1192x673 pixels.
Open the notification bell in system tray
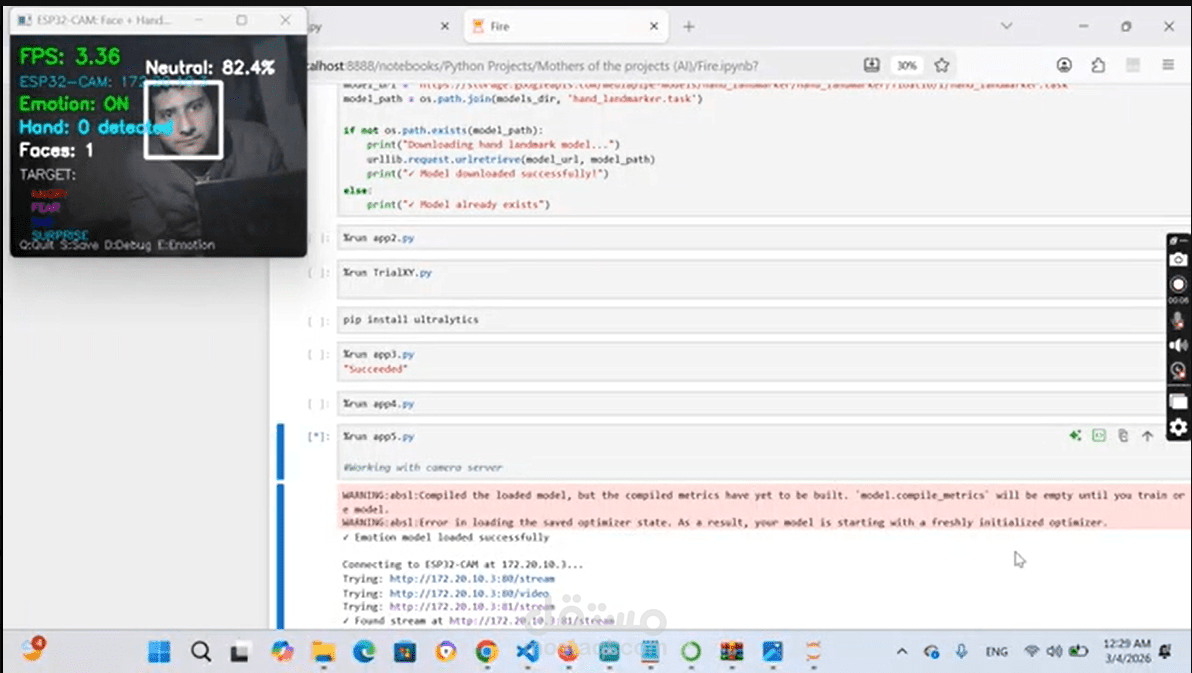click(1165, 651)
